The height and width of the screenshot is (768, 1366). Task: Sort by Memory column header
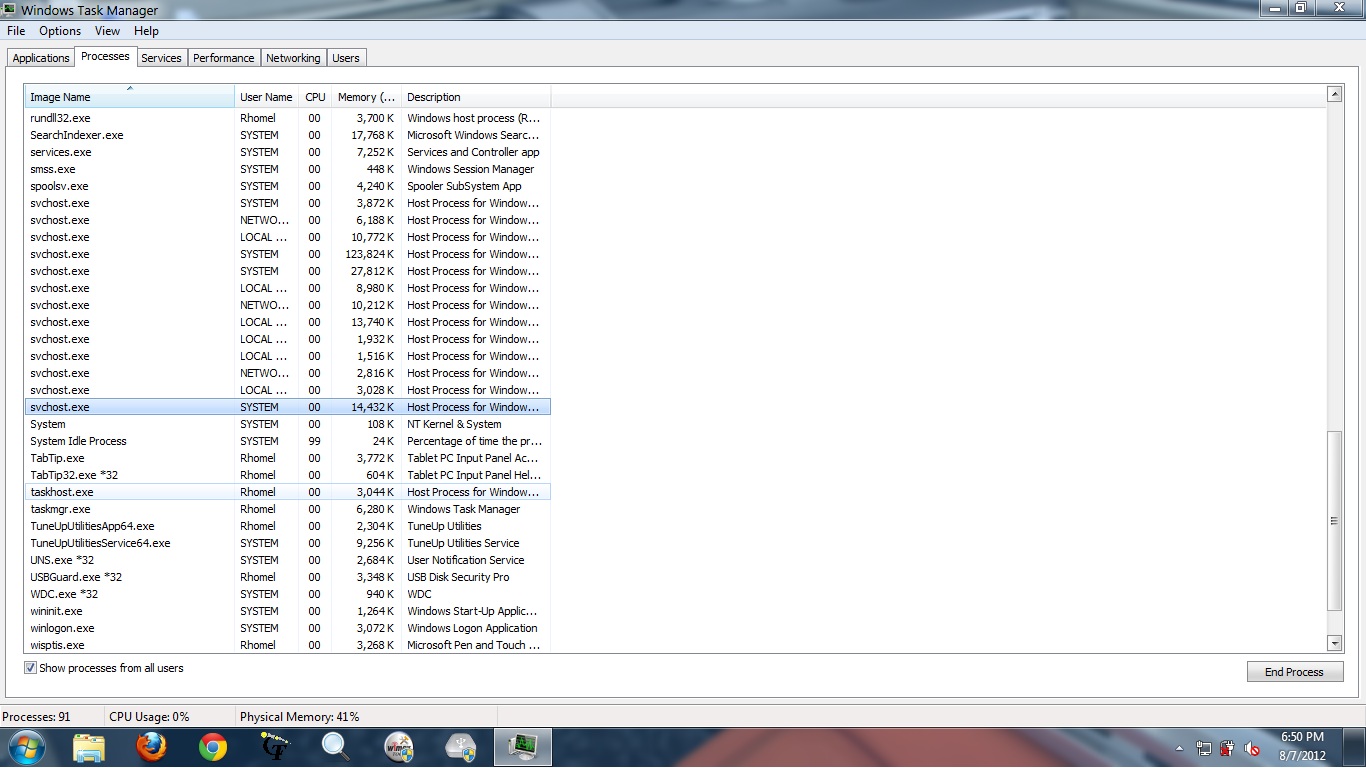click(x=366, y=97)
